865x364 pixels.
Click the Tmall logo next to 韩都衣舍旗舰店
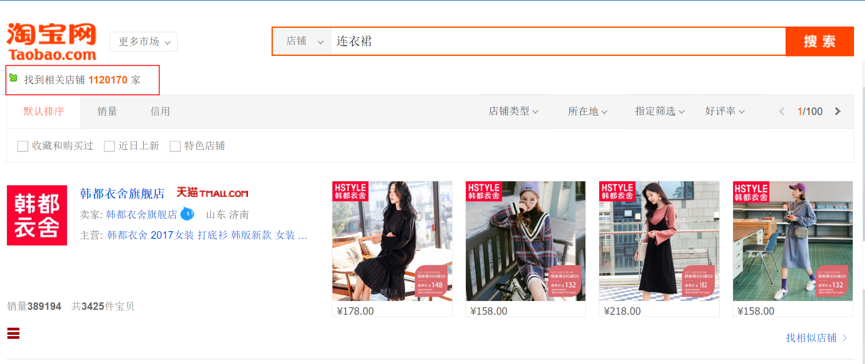[x=212, y=193]
